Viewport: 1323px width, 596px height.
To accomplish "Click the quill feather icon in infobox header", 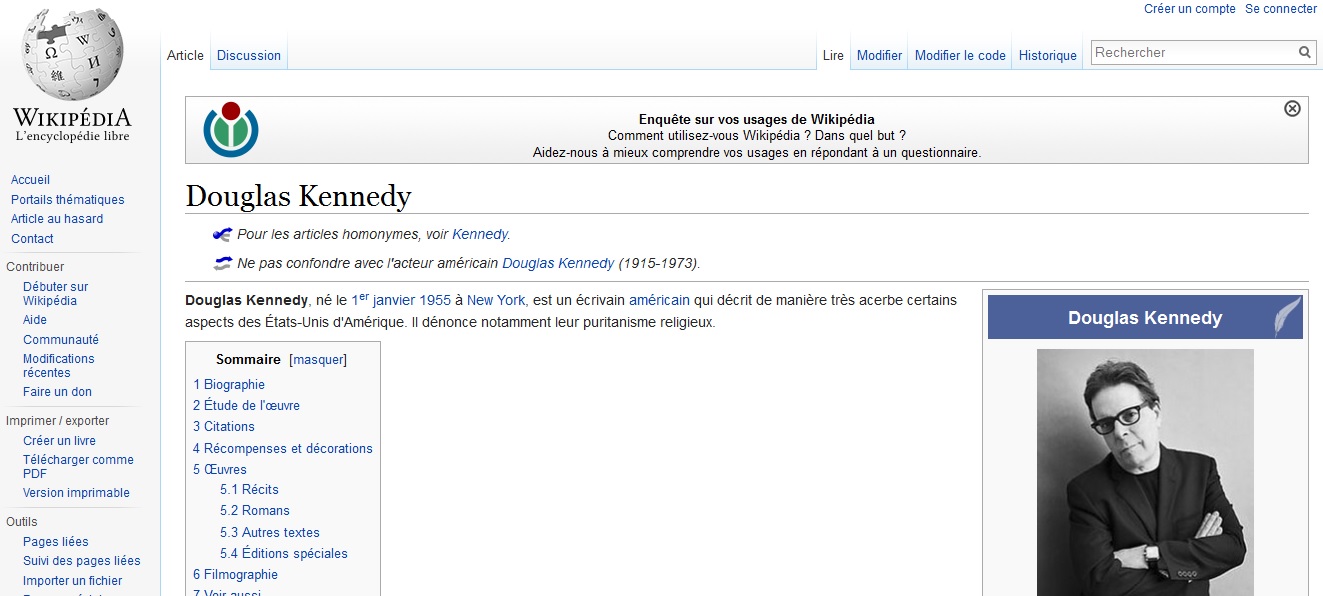I will [1287, 316].
